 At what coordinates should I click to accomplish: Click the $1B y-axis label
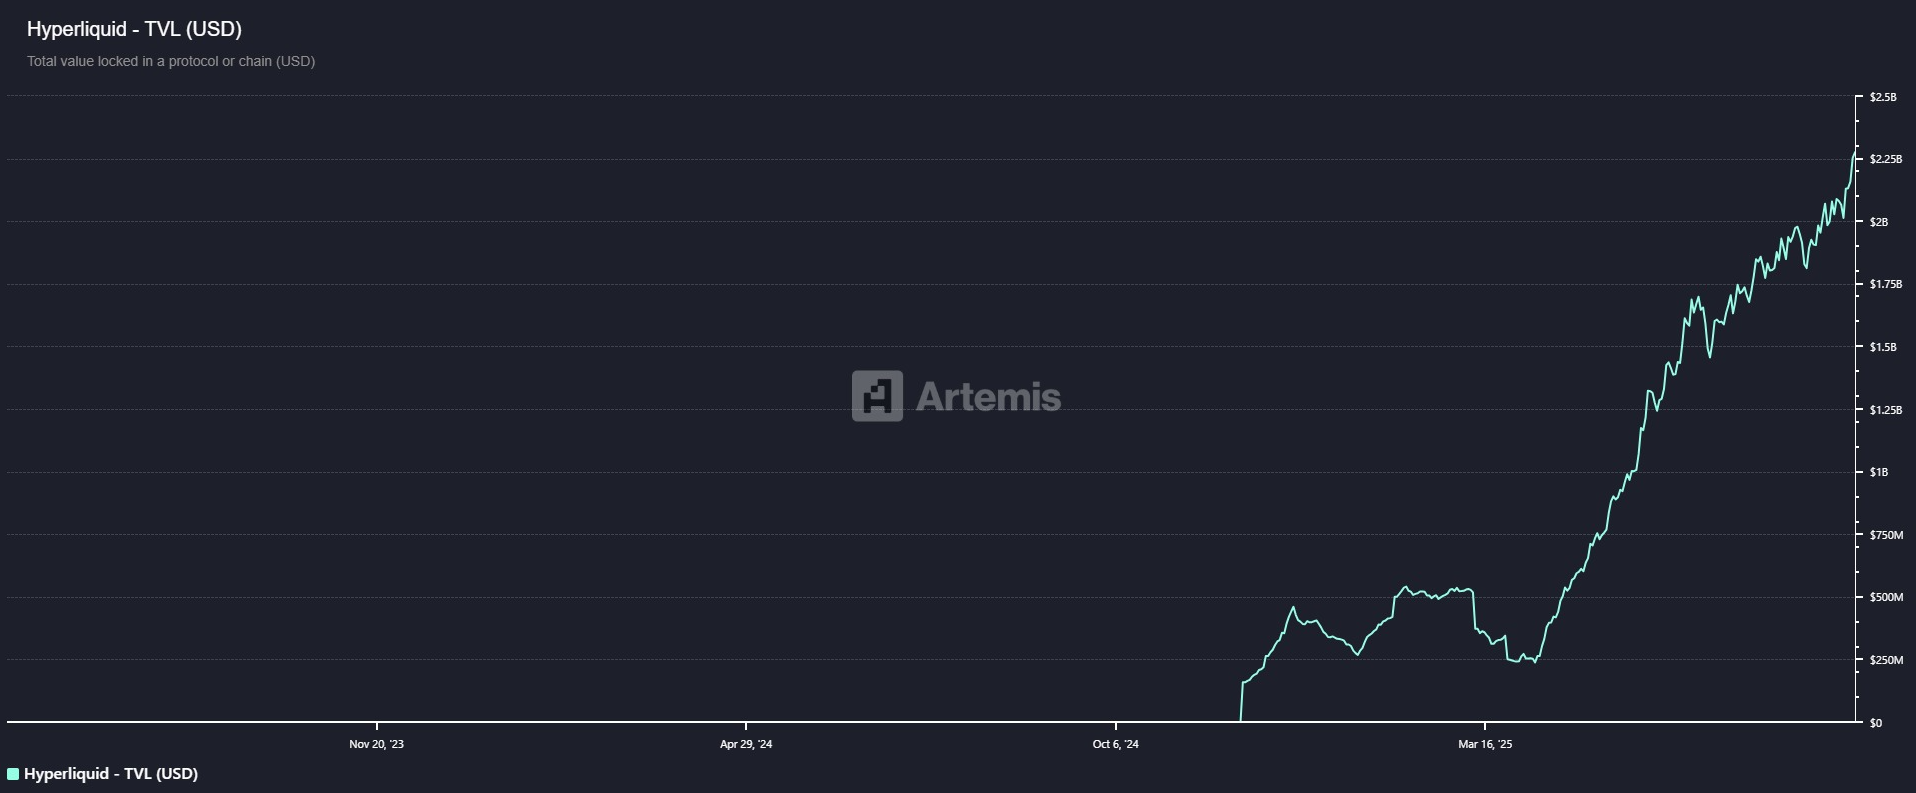coord(1879,472)
